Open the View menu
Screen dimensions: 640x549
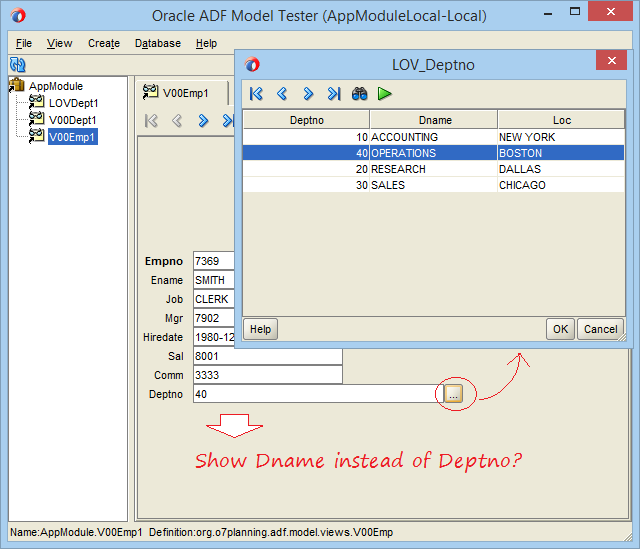pos(60,43)
